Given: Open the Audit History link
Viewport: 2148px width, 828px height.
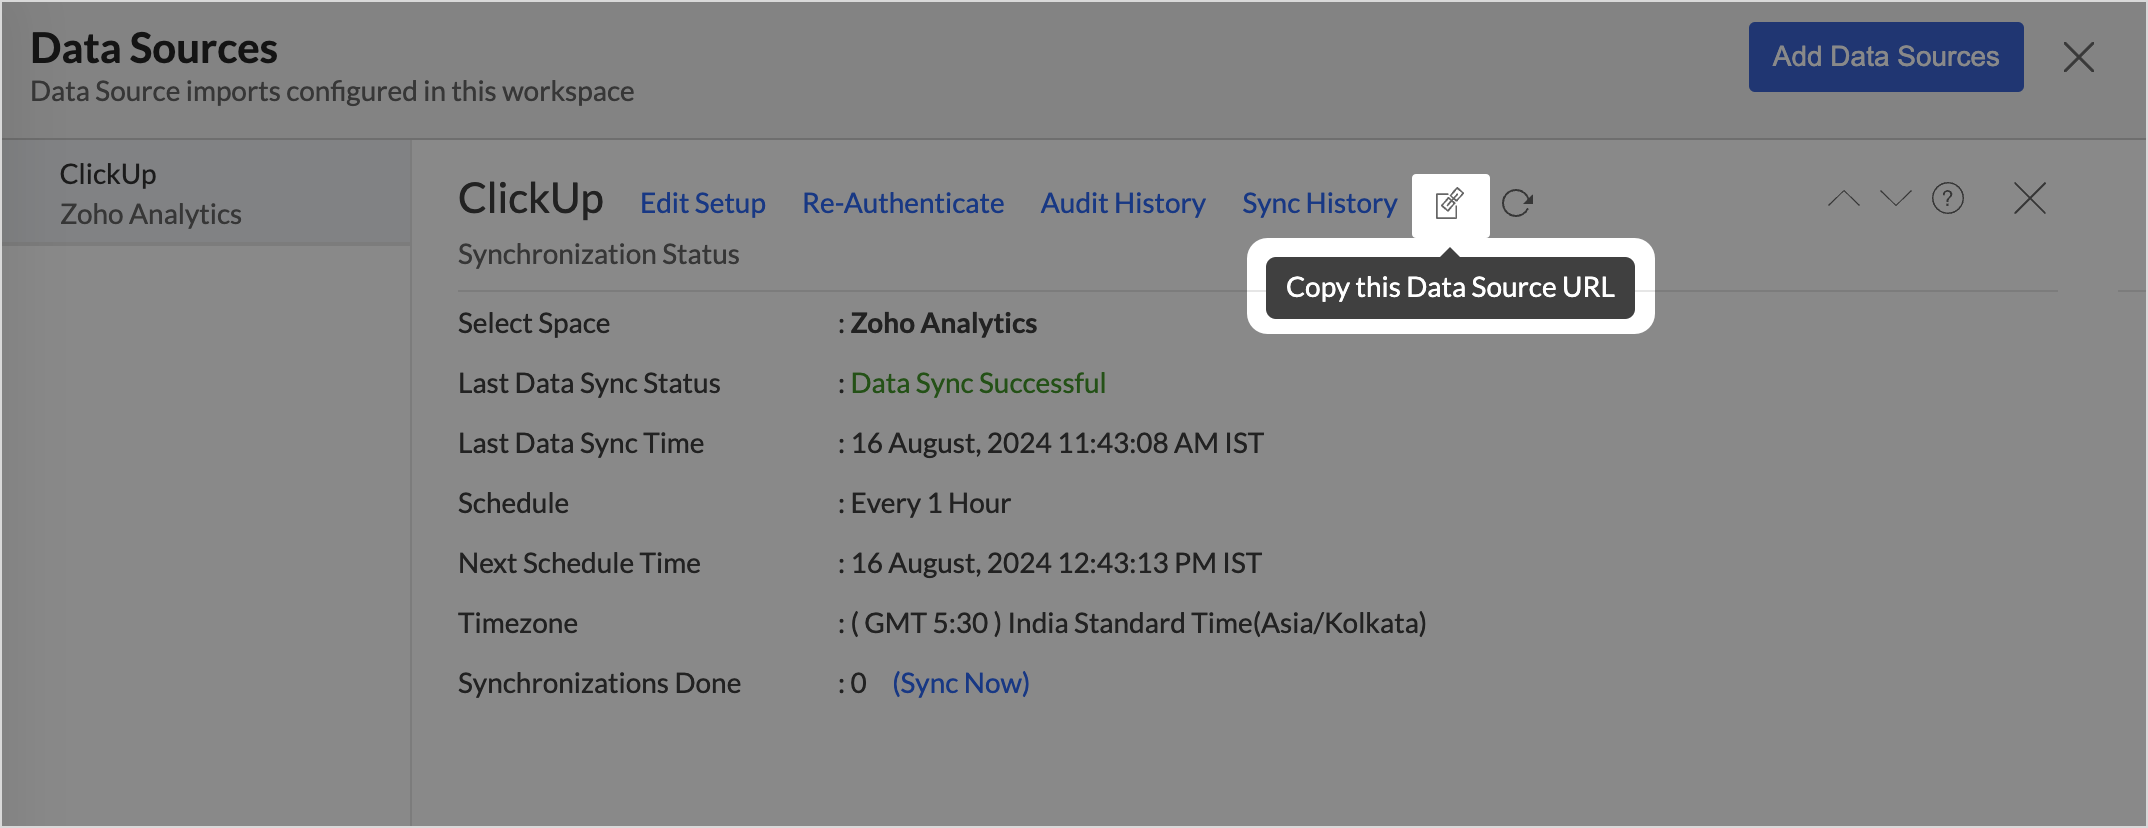Looking at the screenshot, I should coord(1123,203).
